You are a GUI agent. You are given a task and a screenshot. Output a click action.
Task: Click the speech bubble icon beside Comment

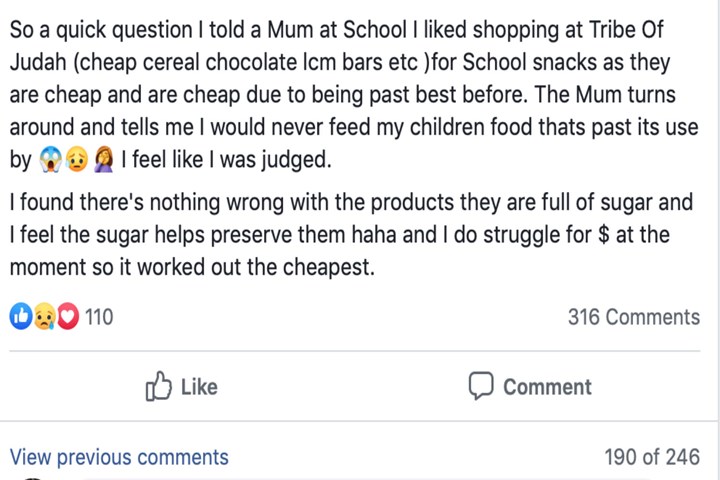point(481,386)
